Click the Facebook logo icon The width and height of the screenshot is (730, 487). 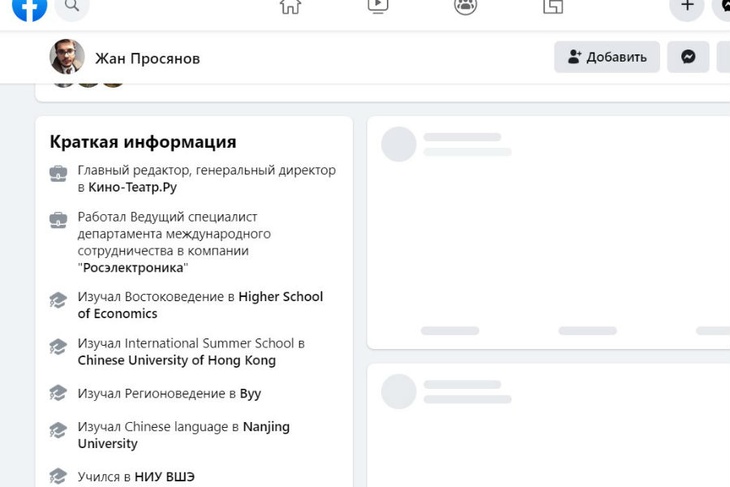pos(30,7)
